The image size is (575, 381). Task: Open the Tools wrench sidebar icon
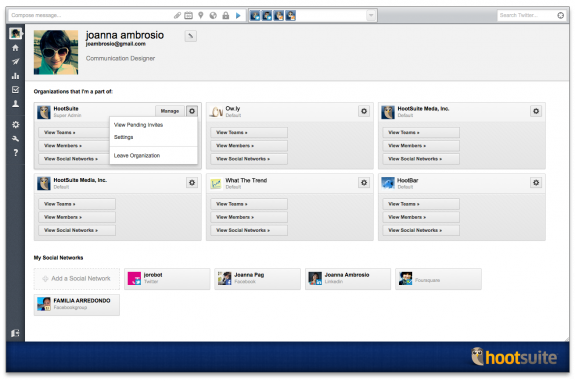coord(15,139)
